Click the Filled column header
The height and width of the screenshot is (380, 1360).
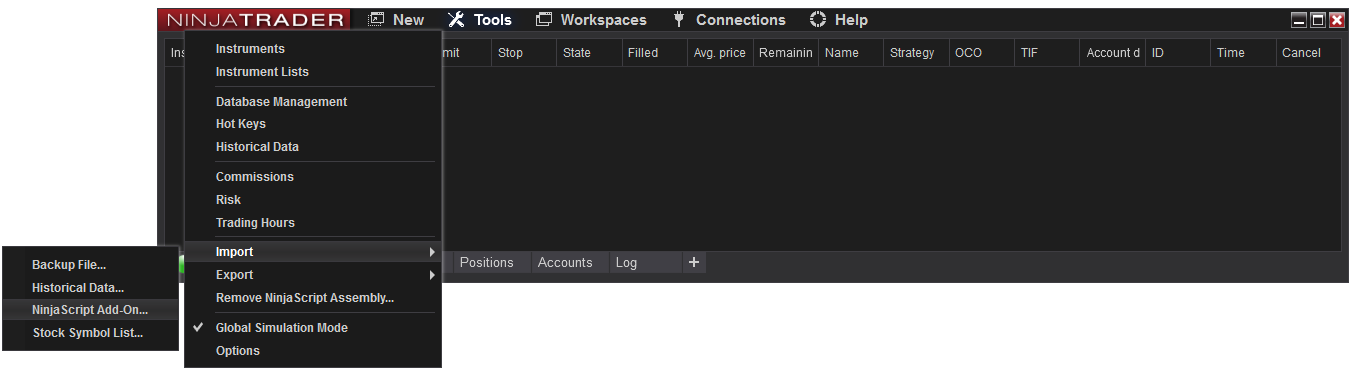(654, 53)
